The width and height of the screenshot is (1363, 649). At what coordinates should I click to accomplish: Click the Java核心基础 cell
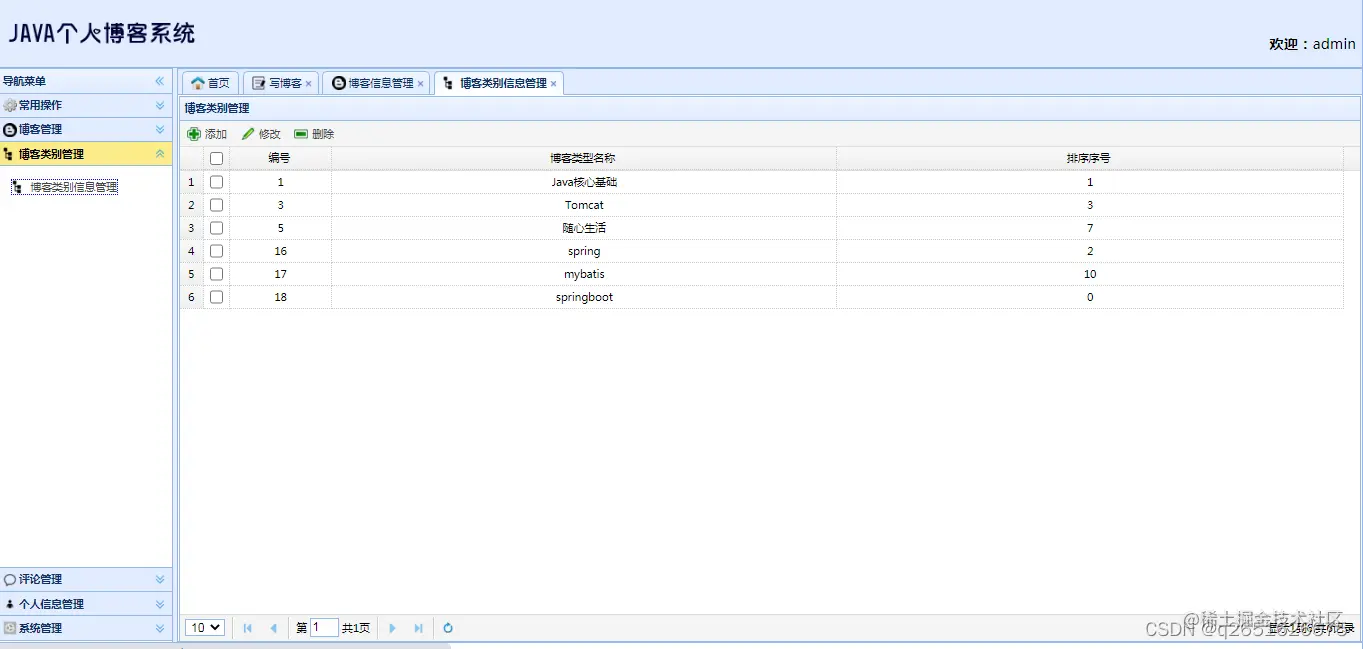584,182
